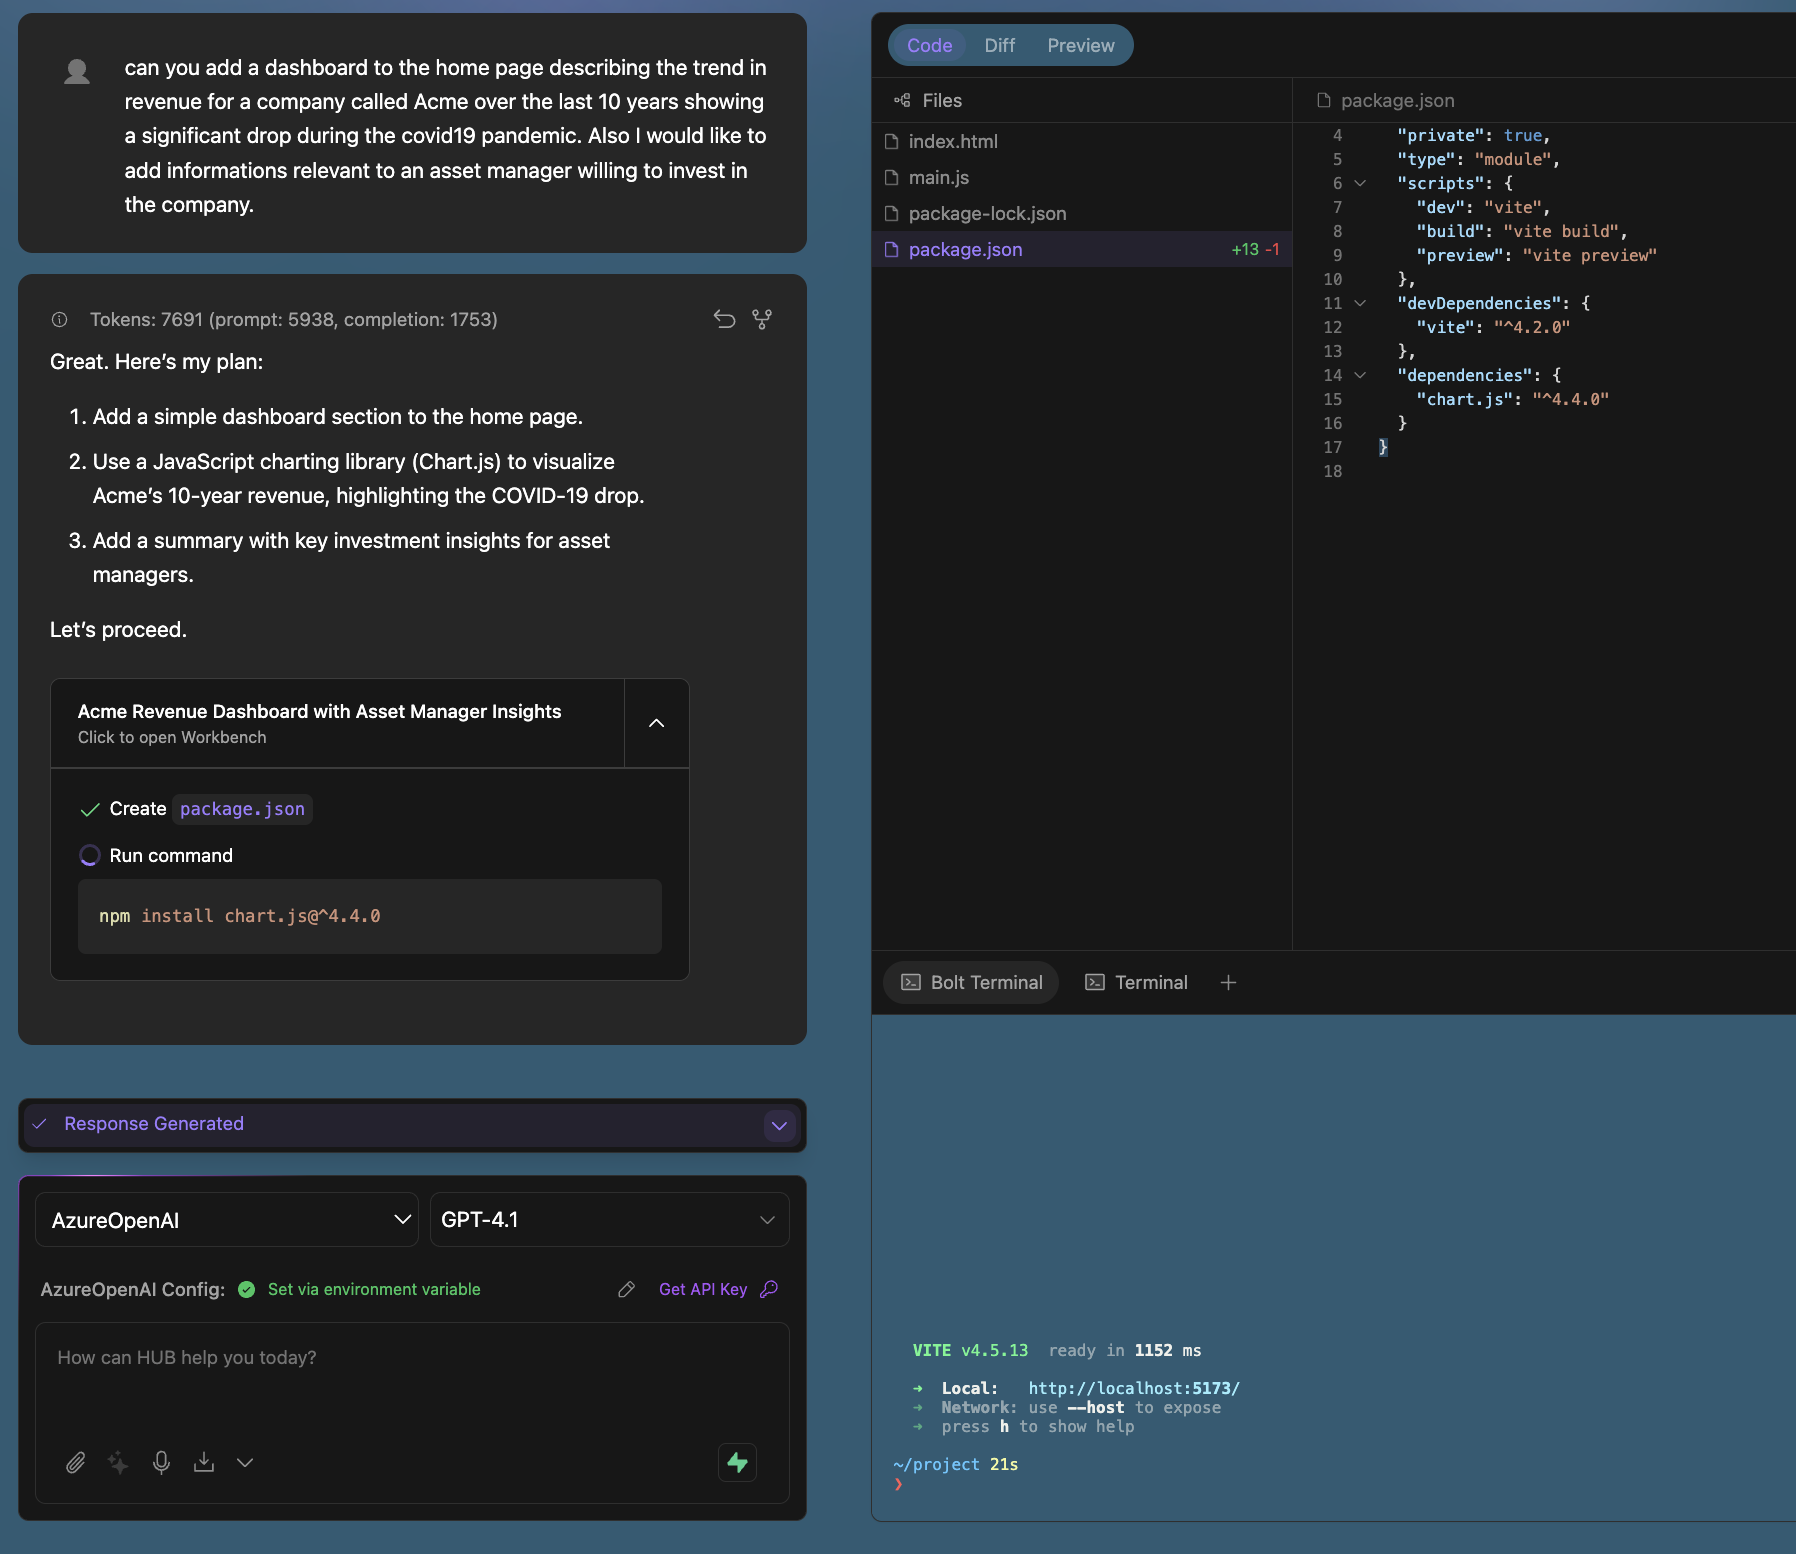Select the Bolt Terminal tab

971,983
